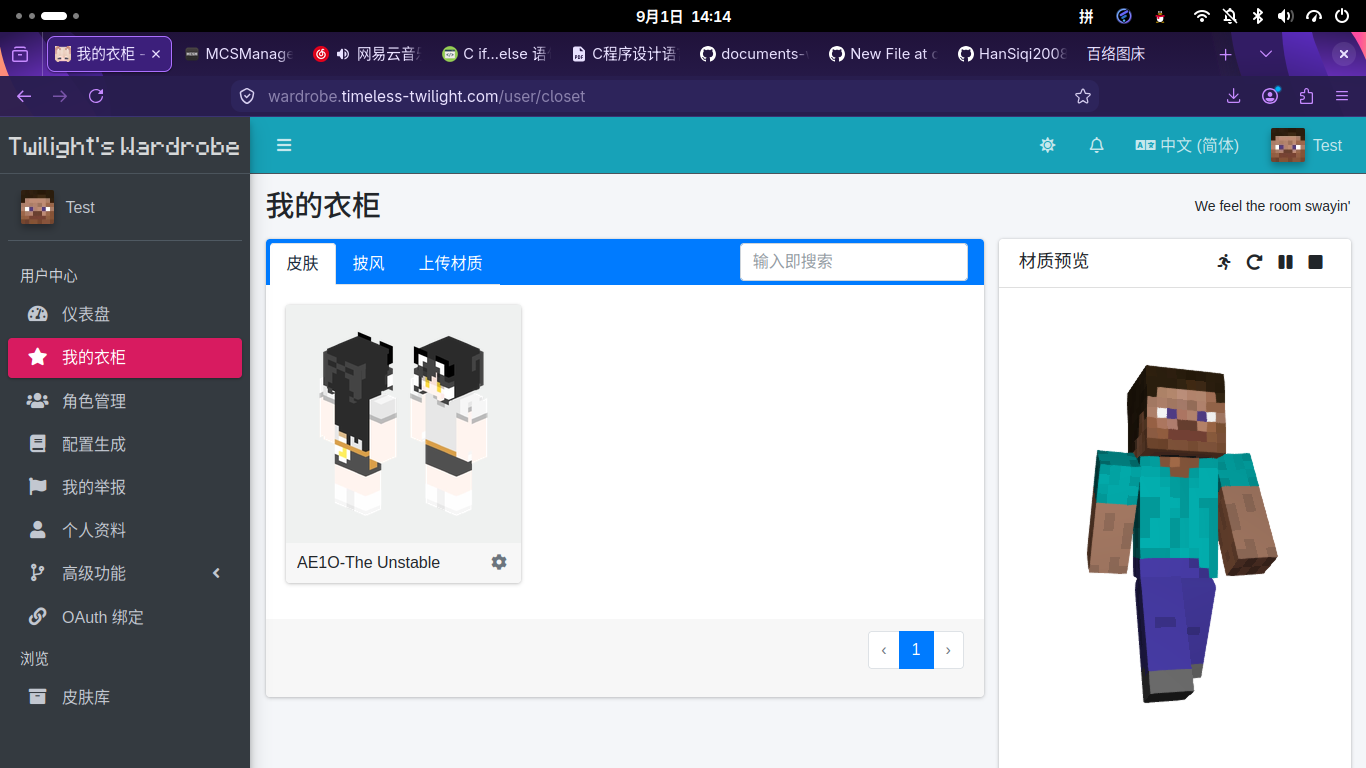The width and height of the screenshot is (1366, 768).
Task: Switch to the MCSManager browser tab
Action: coord(240,54)
